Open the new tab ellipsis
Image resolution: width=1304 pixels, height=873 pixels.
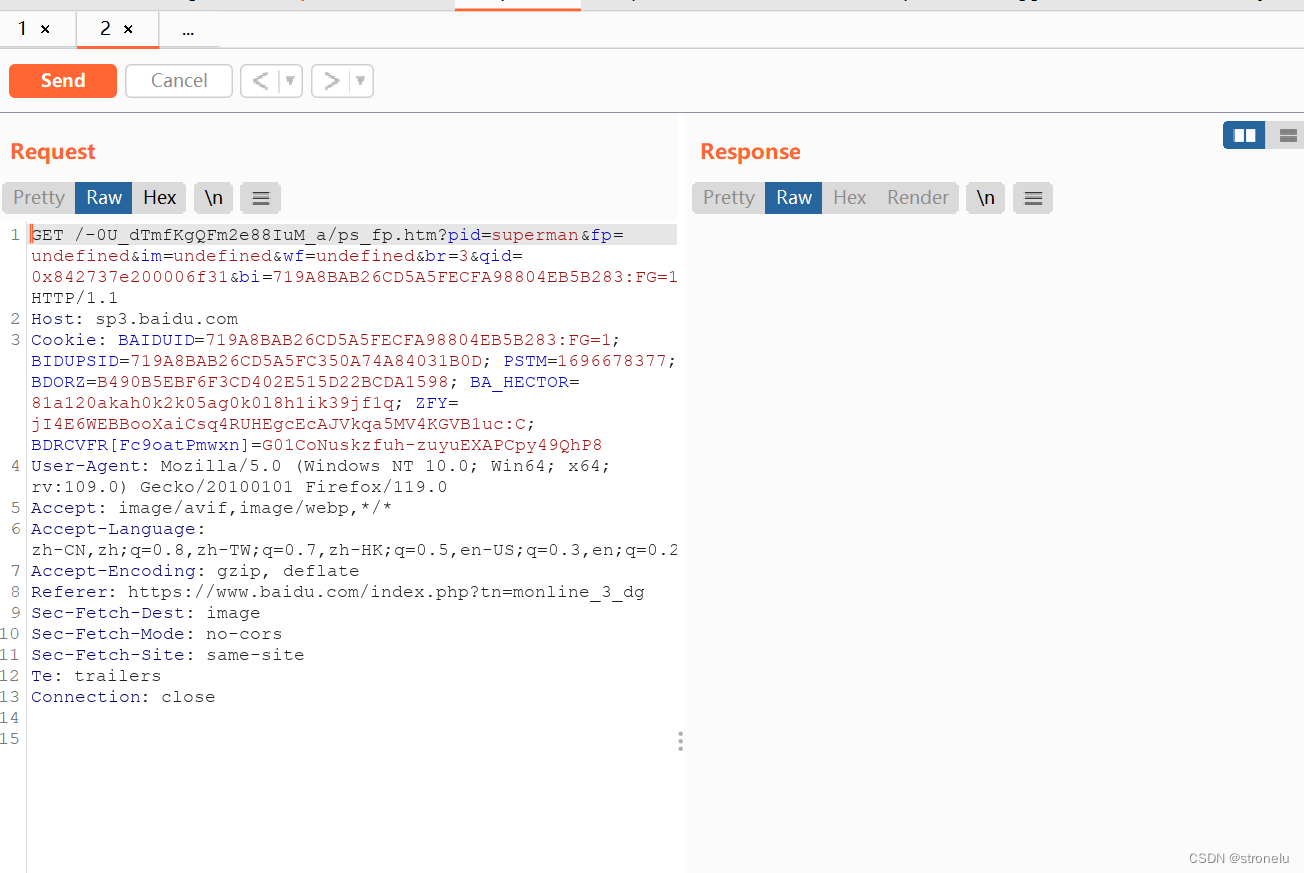[x=188, y=30]
